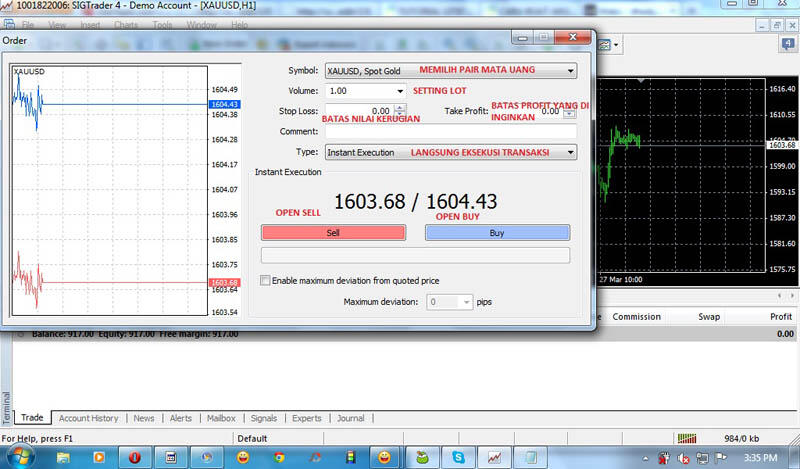Open the Type dropdown showing Instant Execution
This screenshot has height=469, width=800.
(451, 152)
